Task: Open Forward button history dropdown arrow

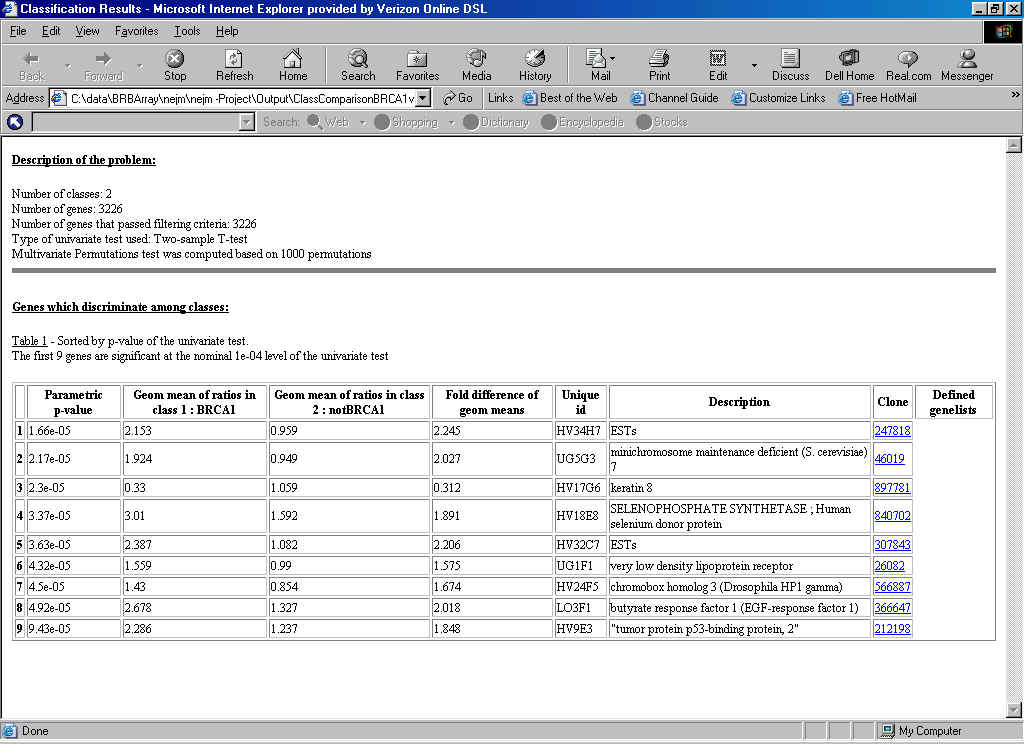Action: tap(139, 66)
